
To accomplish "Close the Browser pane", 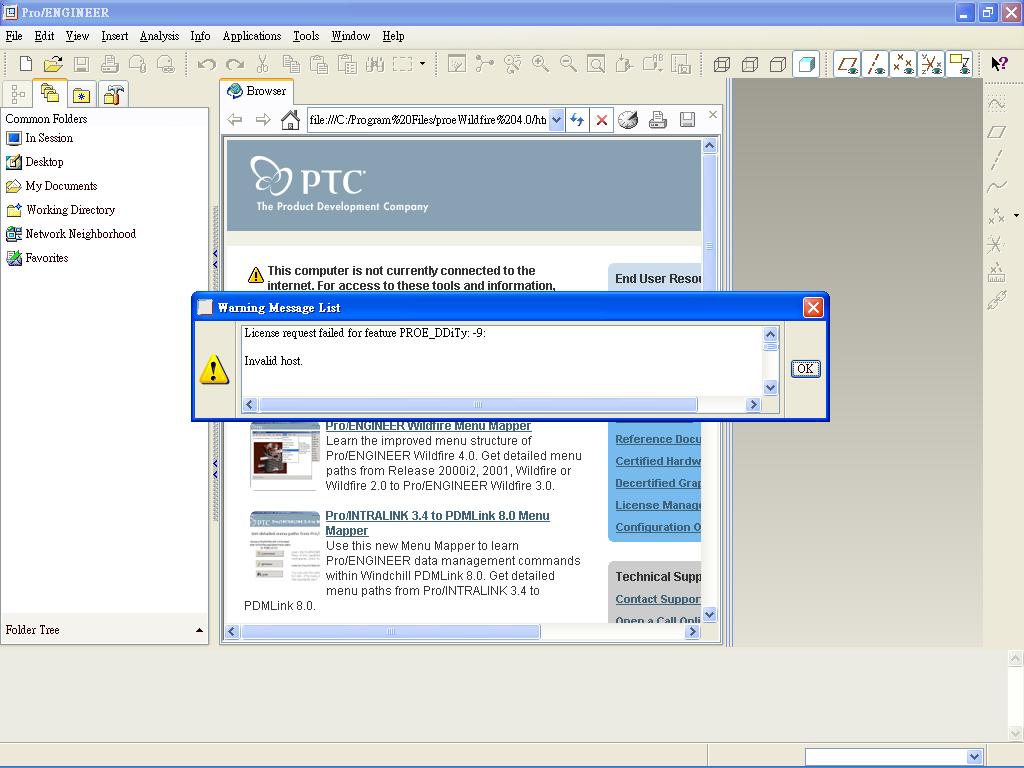I will (x=712, y=115).
